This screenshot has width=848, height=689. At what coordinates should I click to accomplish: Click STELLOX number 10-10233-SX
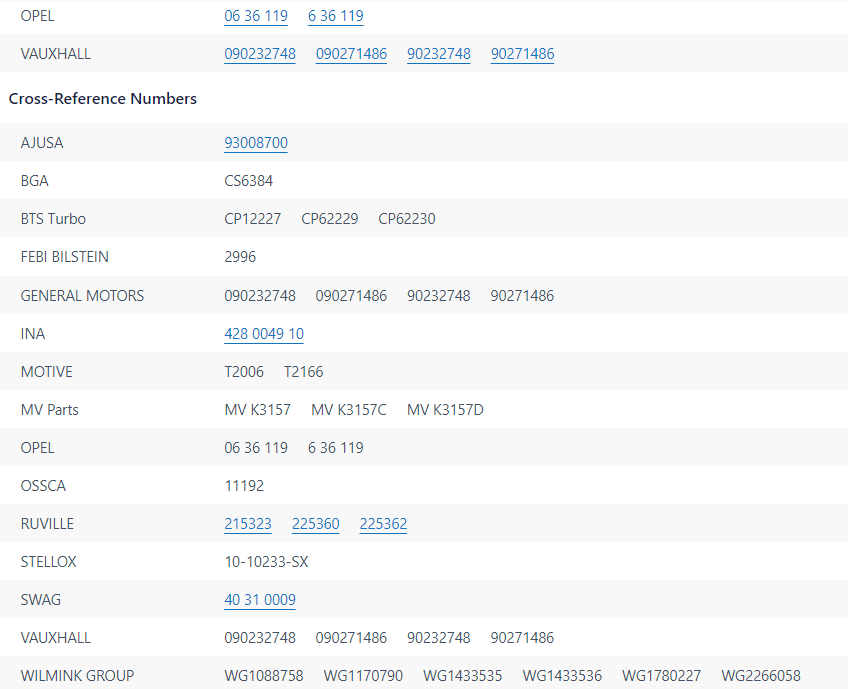pos(266,562)
